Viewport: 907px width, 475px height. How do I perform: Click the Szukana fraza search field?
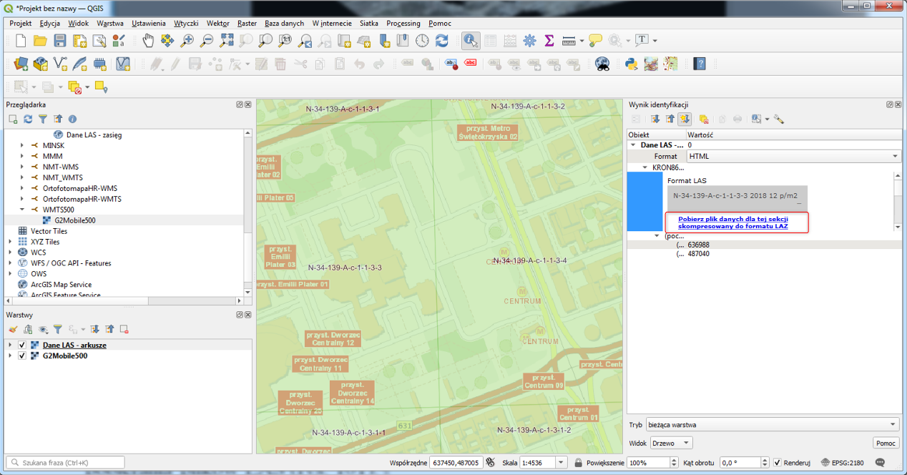point(65,463)
